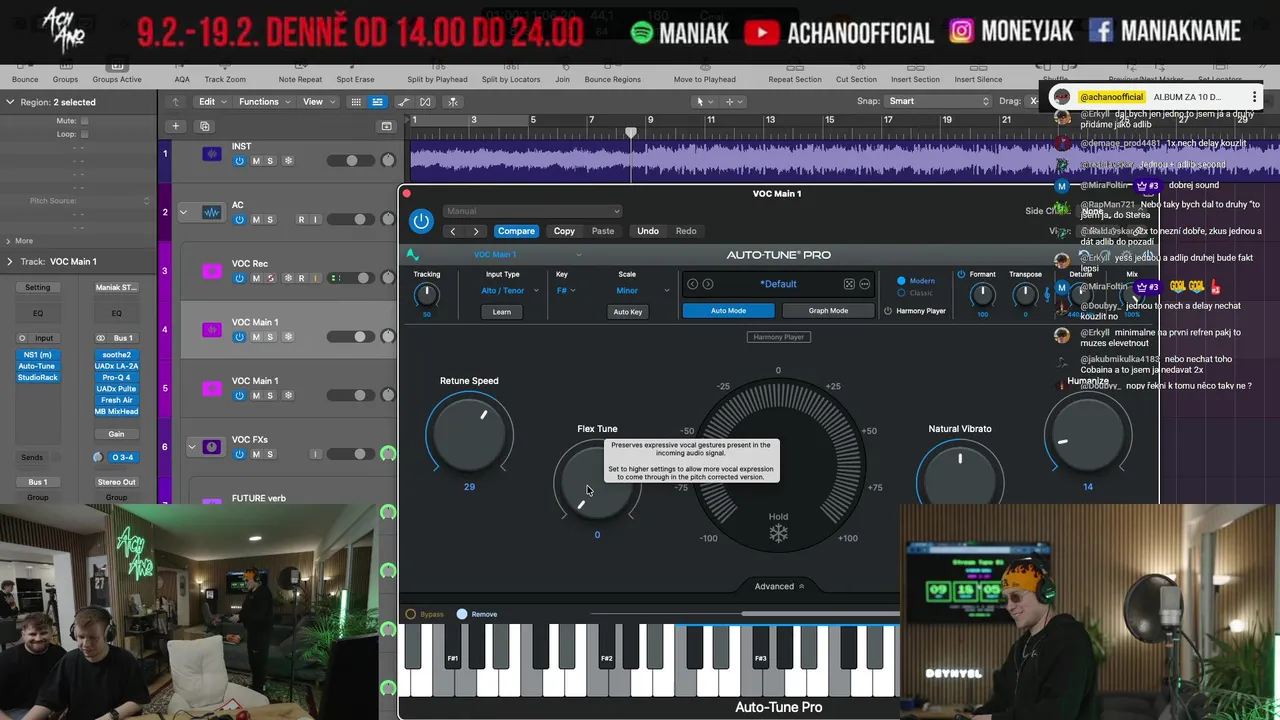Open the Key F# dropdown
This screenshot has height=720, width=1280.
click(566, 291)
